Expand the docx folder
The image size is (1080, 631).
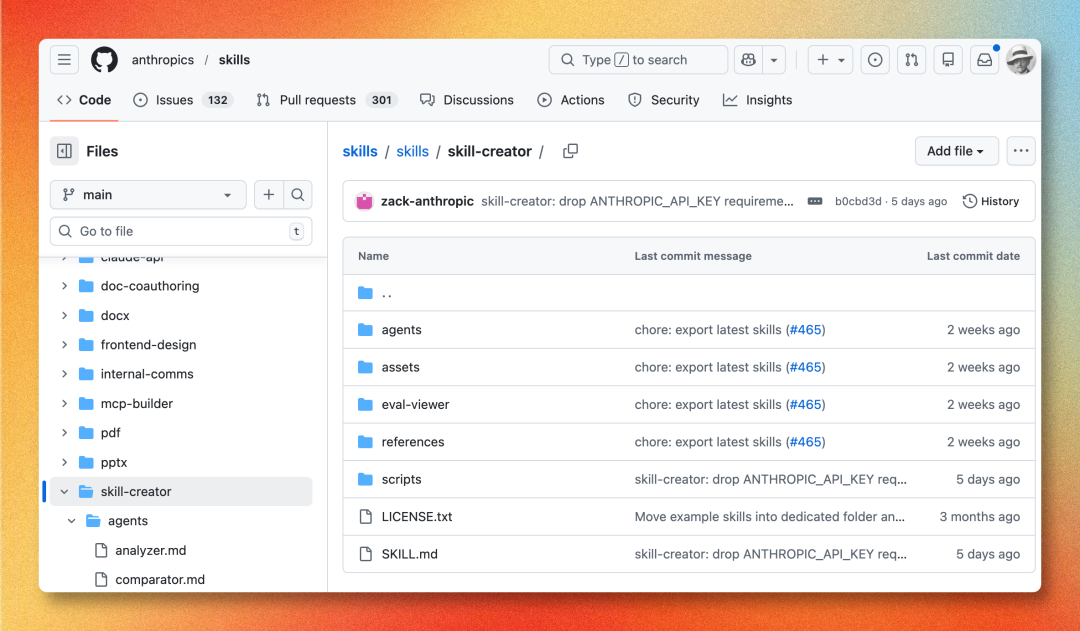click(64, 316)
